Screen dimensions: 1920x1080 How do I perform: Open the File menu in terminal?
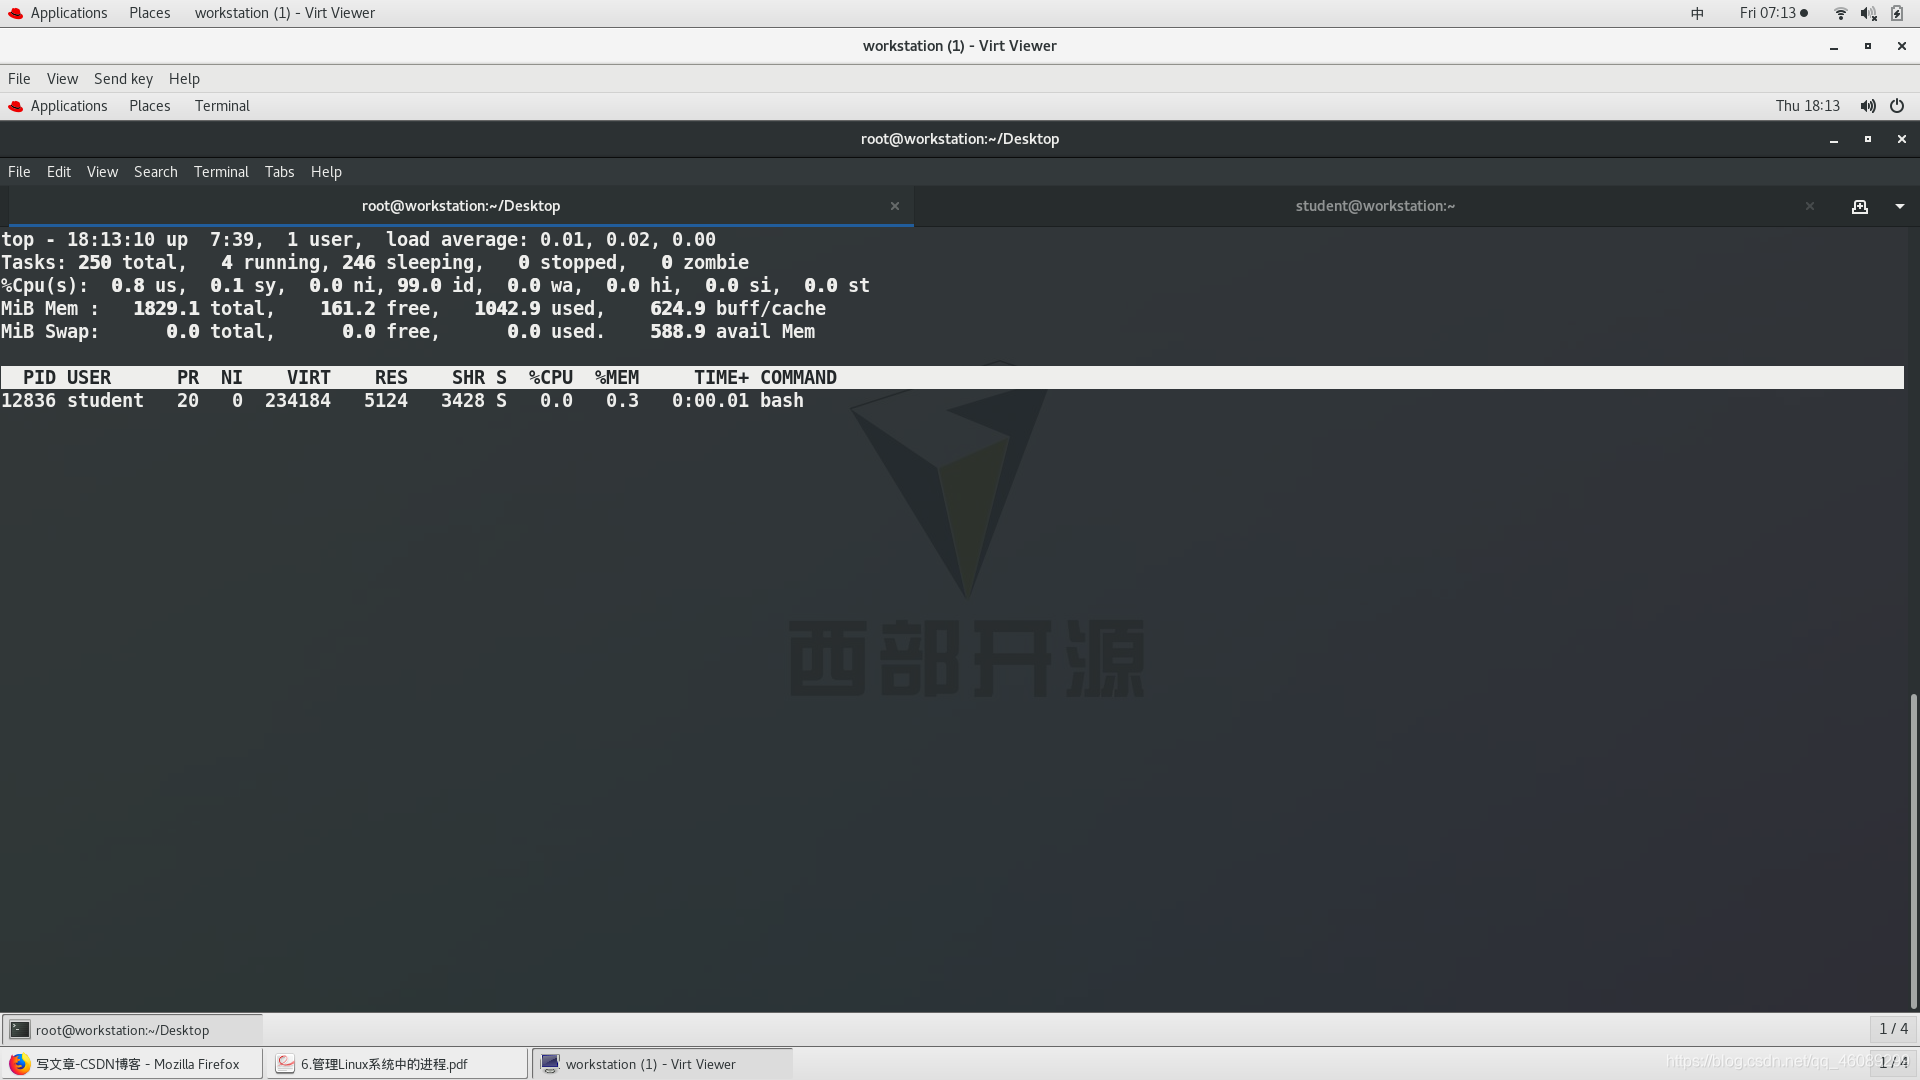pyautogui.click(x=18, y=171)
